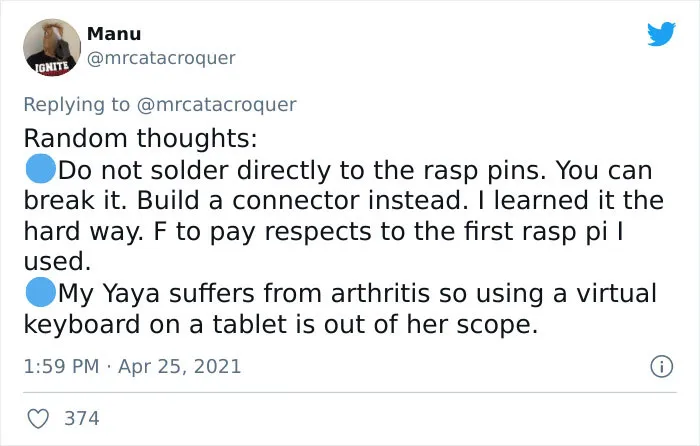Like the tweet with heart icon
This screenshot has width=700, height=446.
coord(38,419)
